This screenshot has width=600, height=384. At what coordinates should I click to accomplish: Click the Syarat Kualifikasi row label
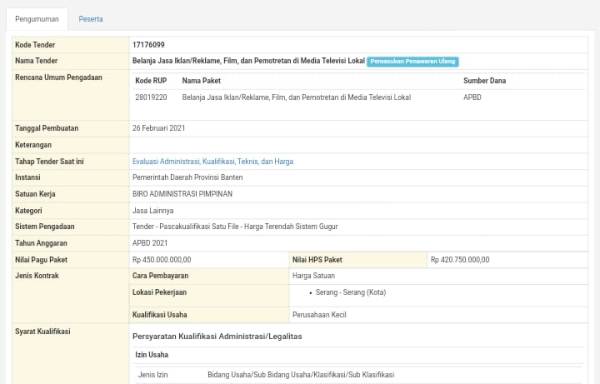[x=43, y=331]
